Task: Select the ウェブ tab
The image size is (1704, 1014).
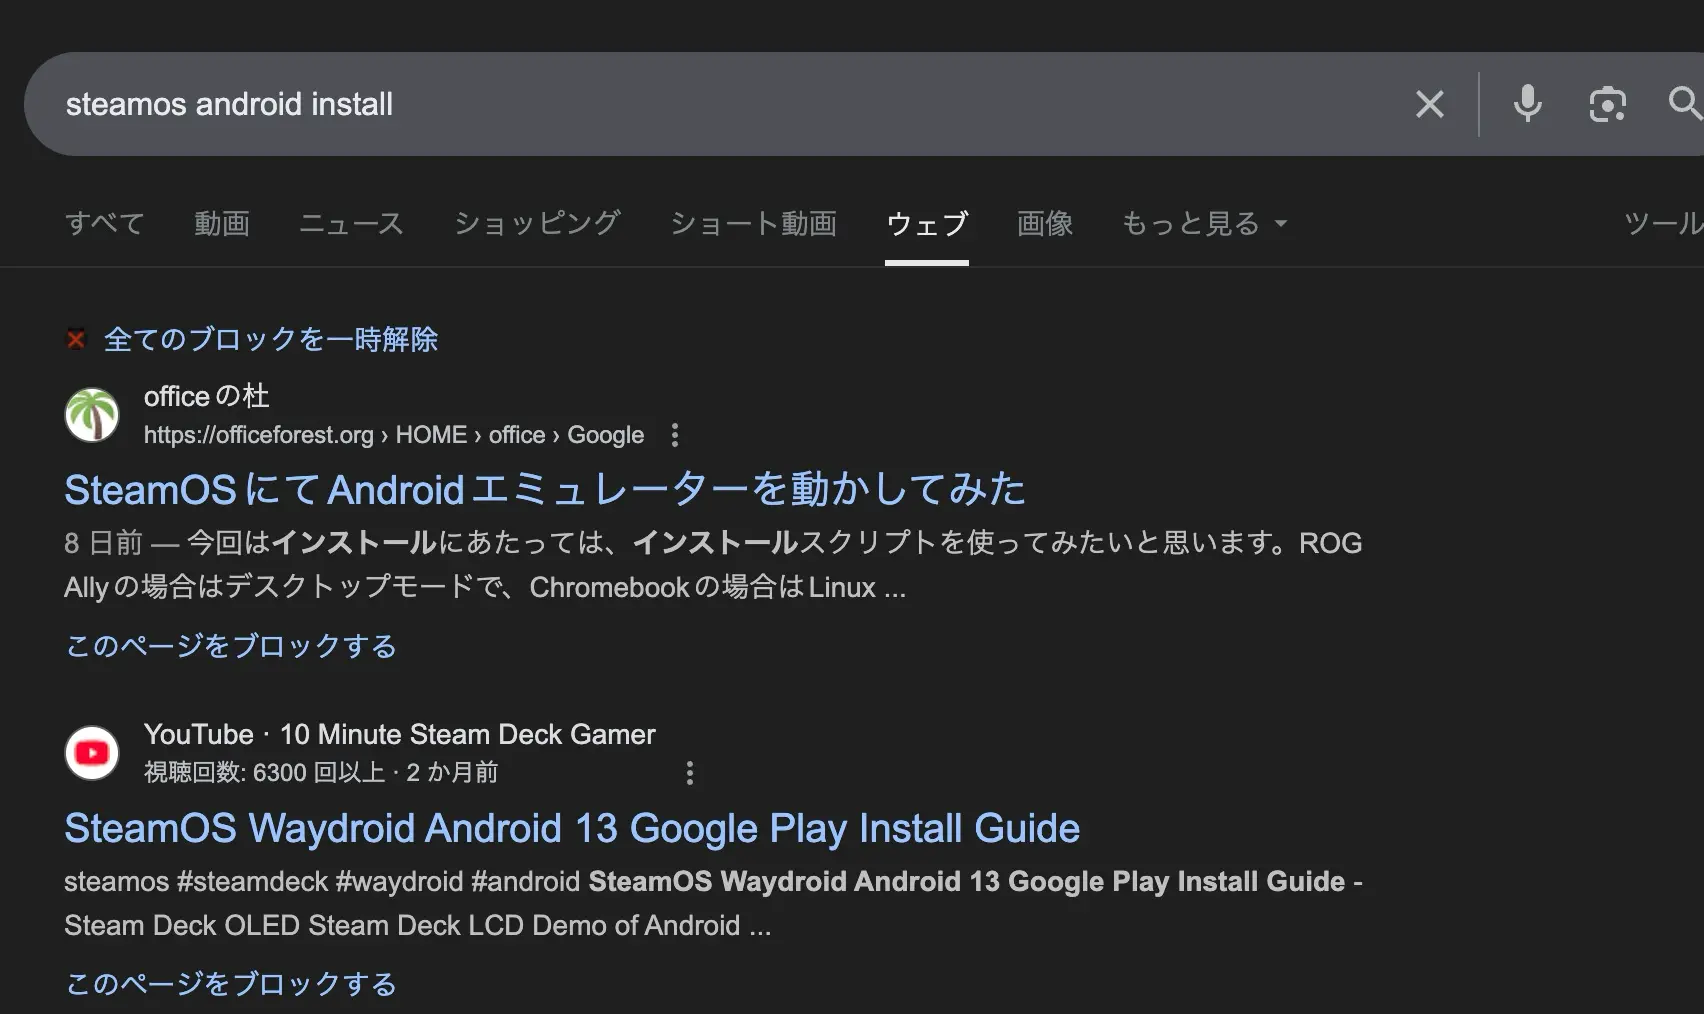Action: (x=927, y=223)
